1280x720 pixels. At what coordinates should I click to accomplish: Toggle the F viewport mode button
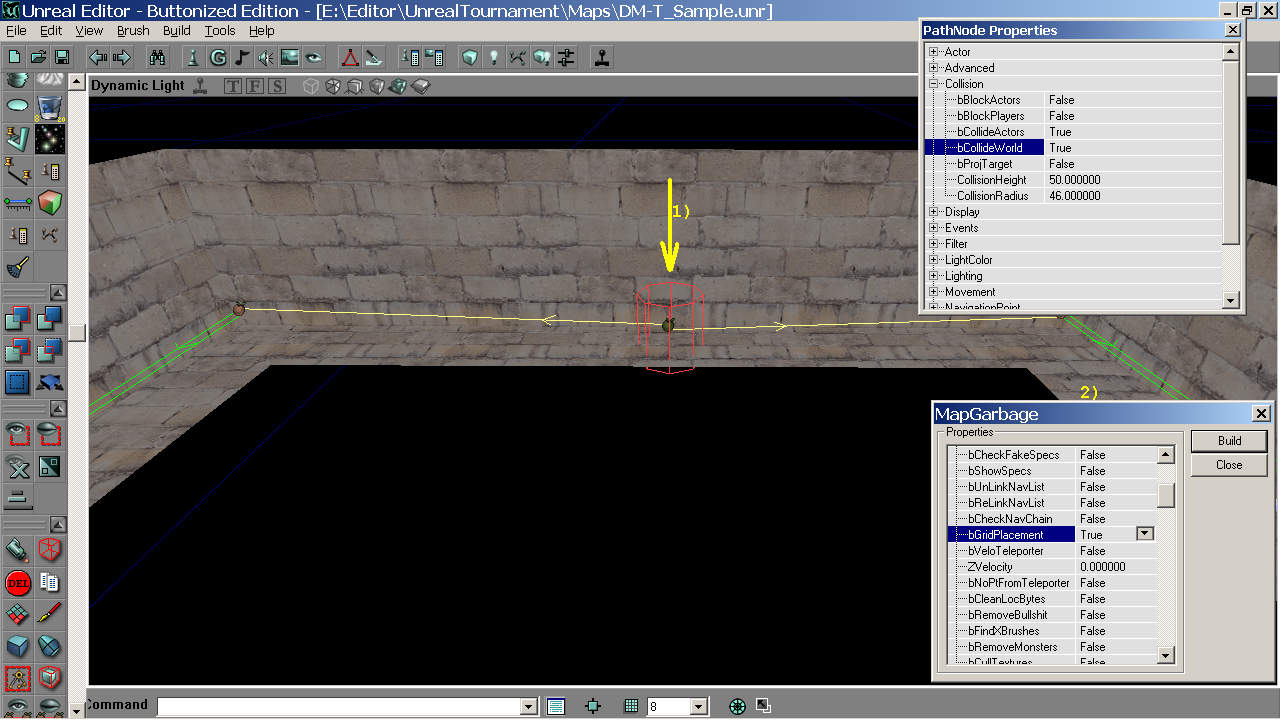pyautogui.click(x=255, y=86)
